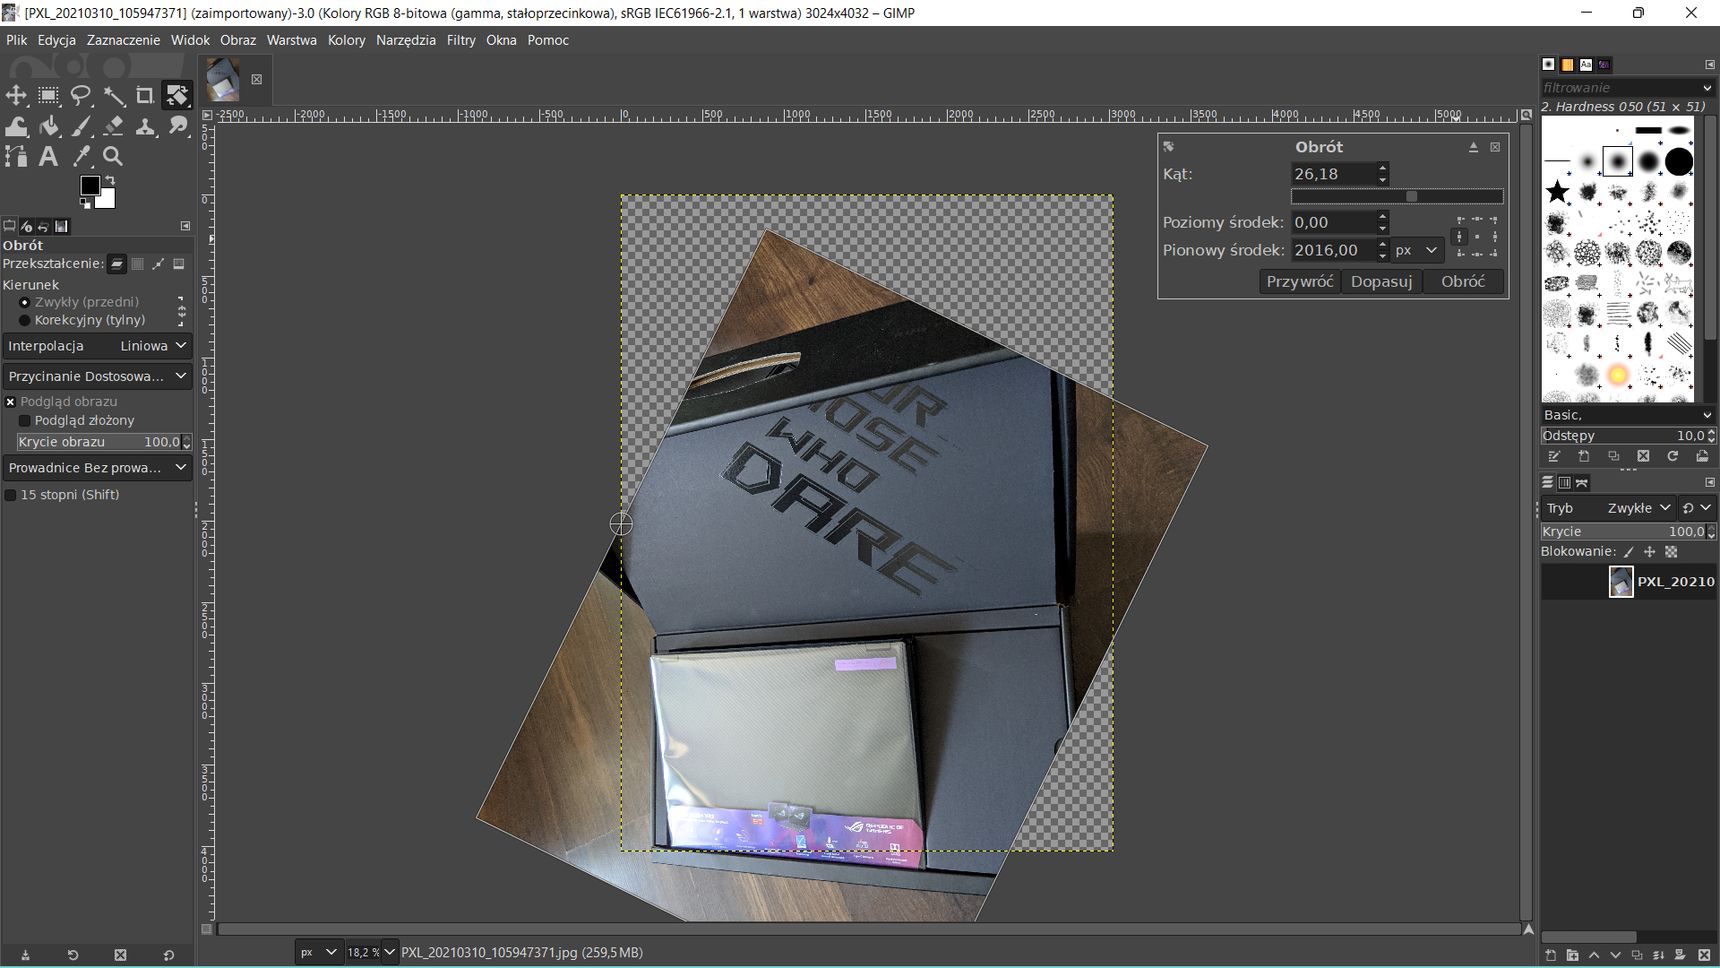The image size is (1720, 968).
Task: Select the Crop tool
Action: pos(145,95)
